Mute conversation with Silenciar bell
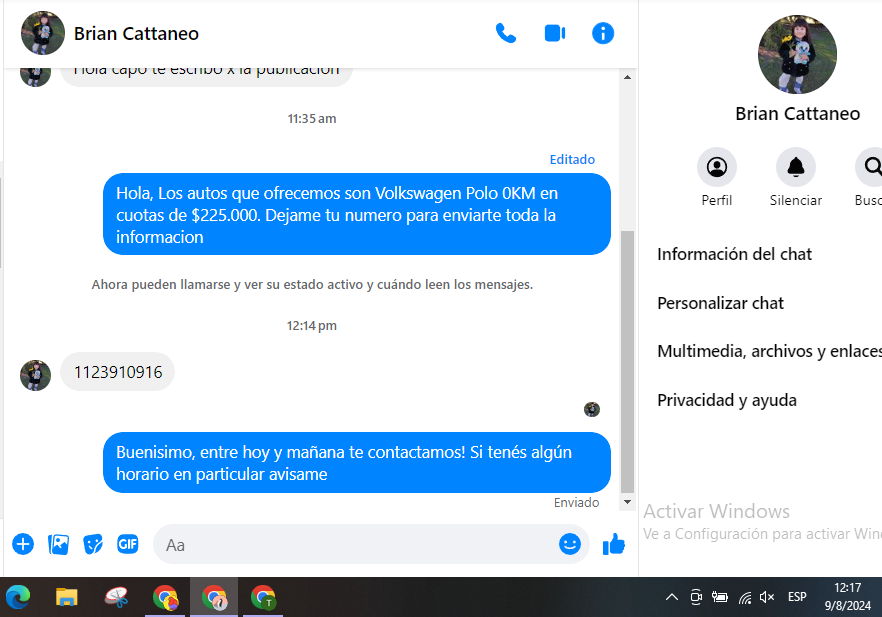 click(x=796, y=167)
